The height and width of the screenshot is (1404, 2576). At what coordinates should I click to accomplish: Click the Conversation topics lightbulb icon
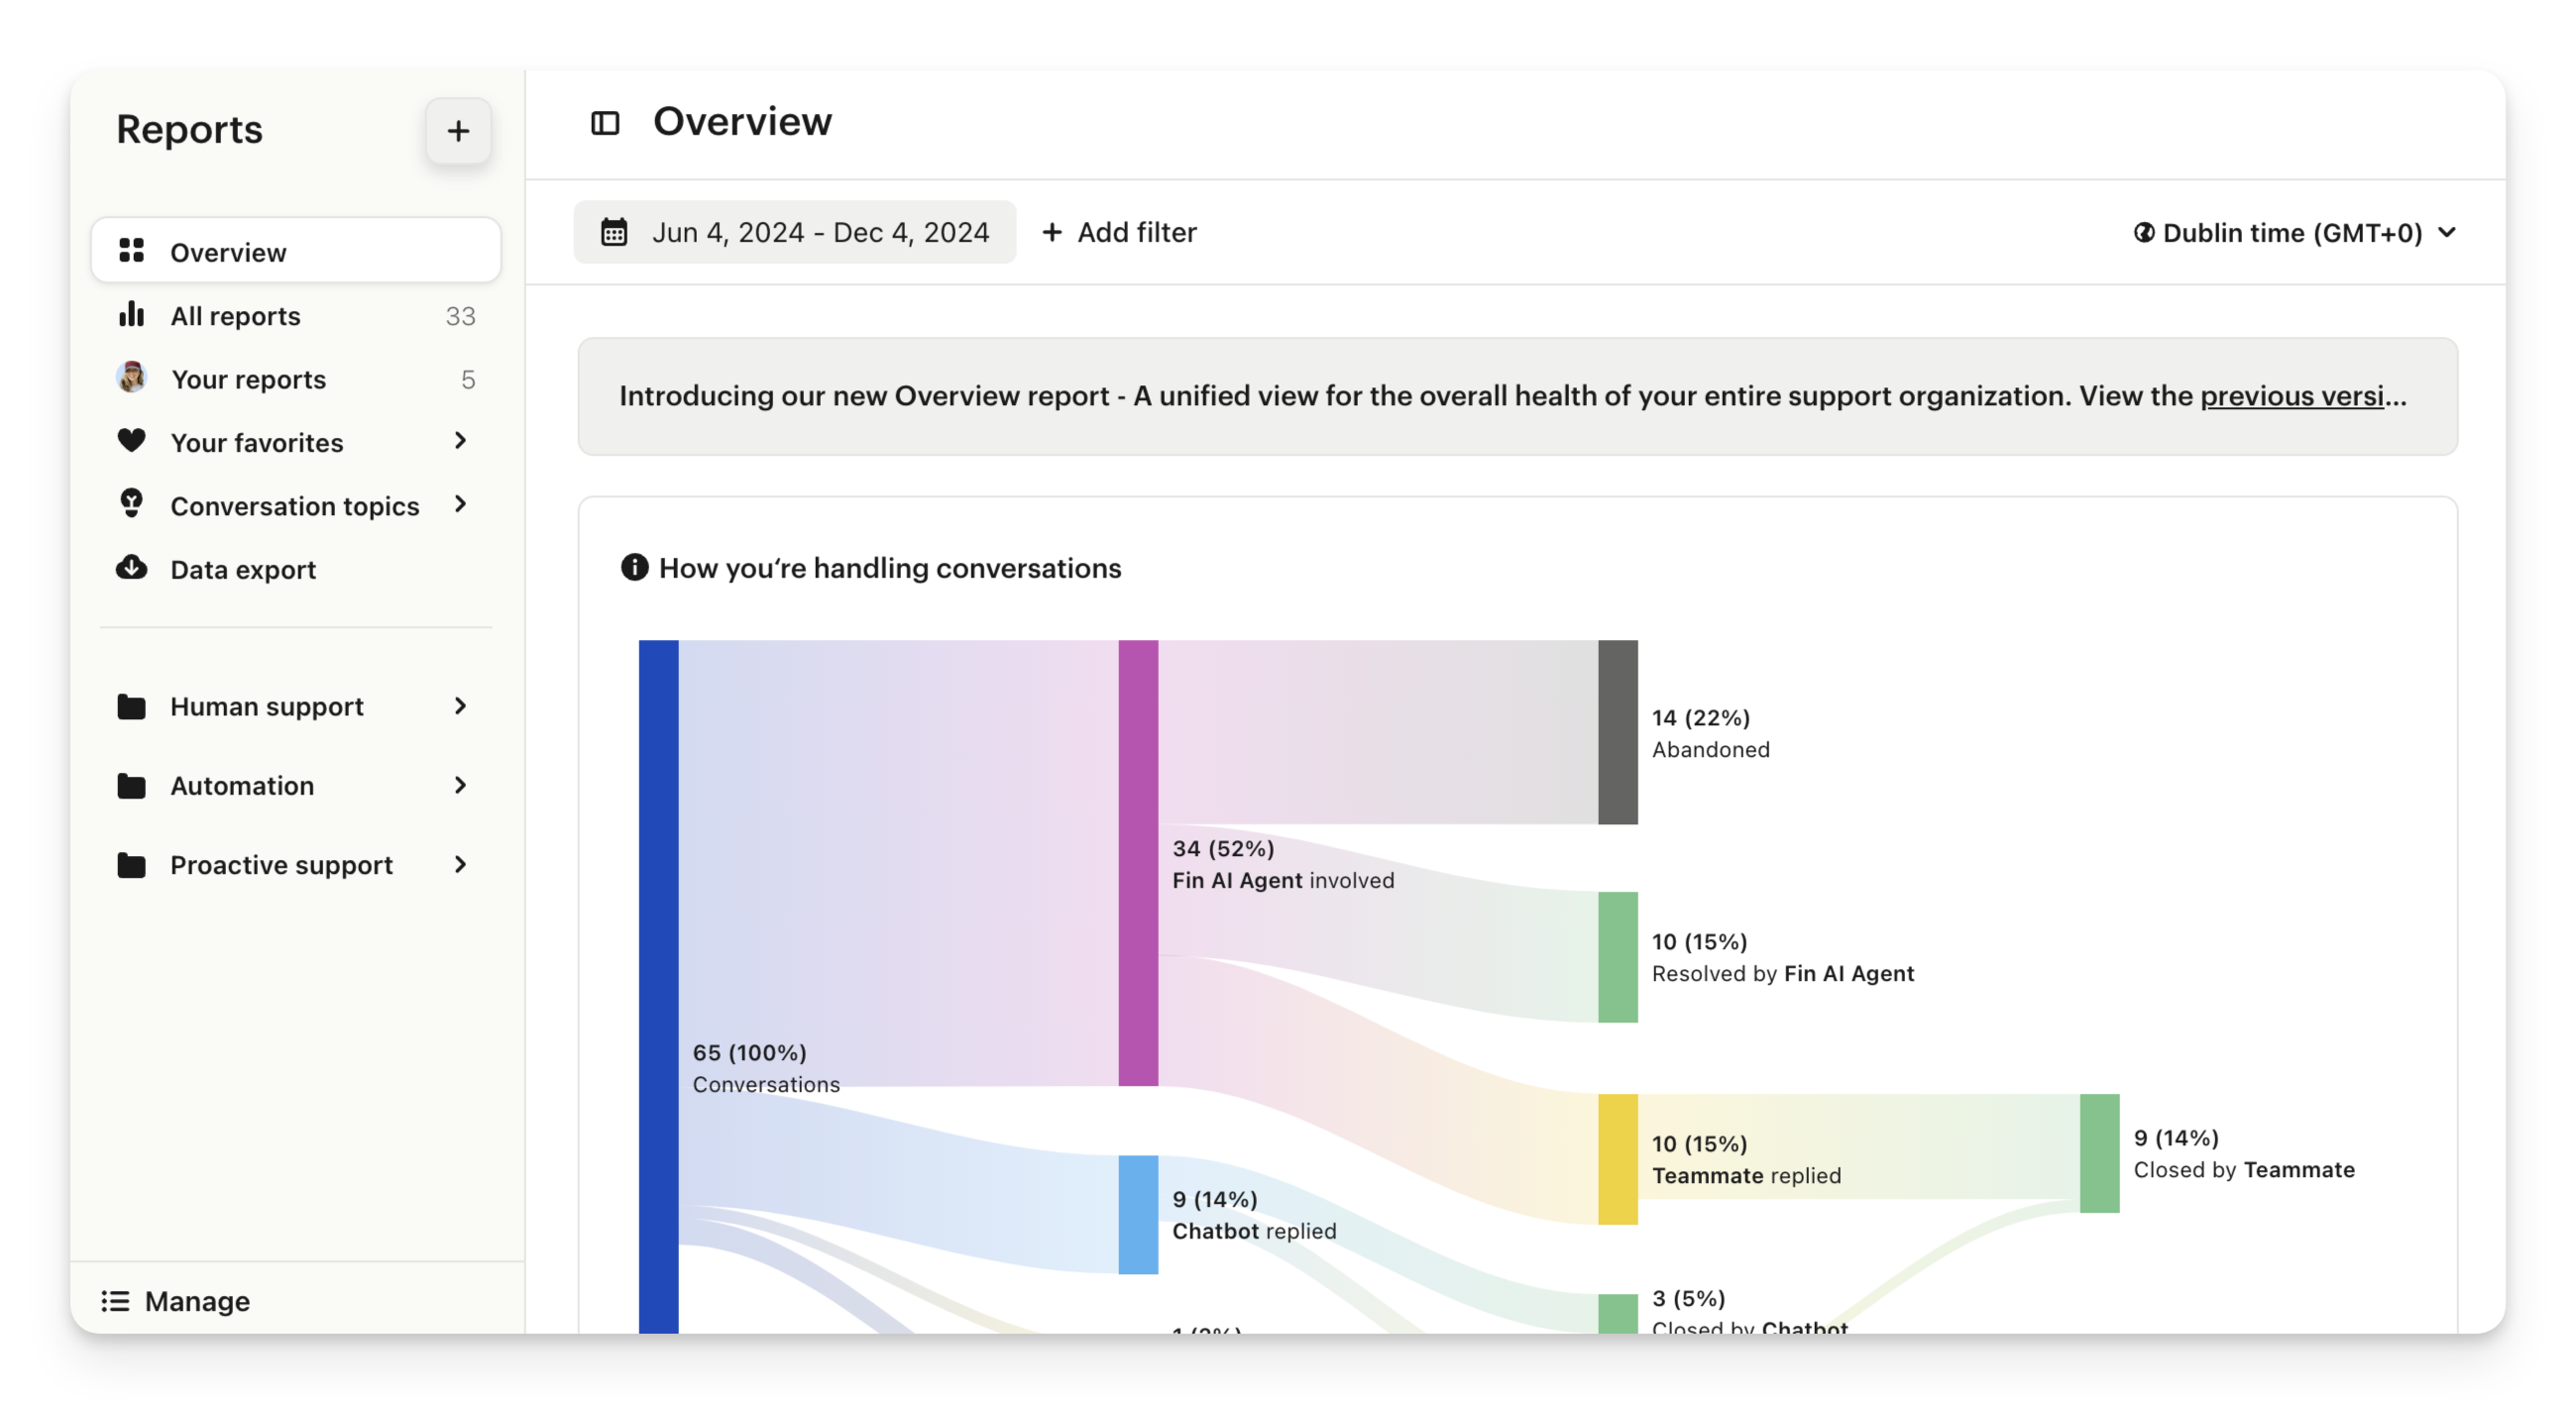pos(131,503)
